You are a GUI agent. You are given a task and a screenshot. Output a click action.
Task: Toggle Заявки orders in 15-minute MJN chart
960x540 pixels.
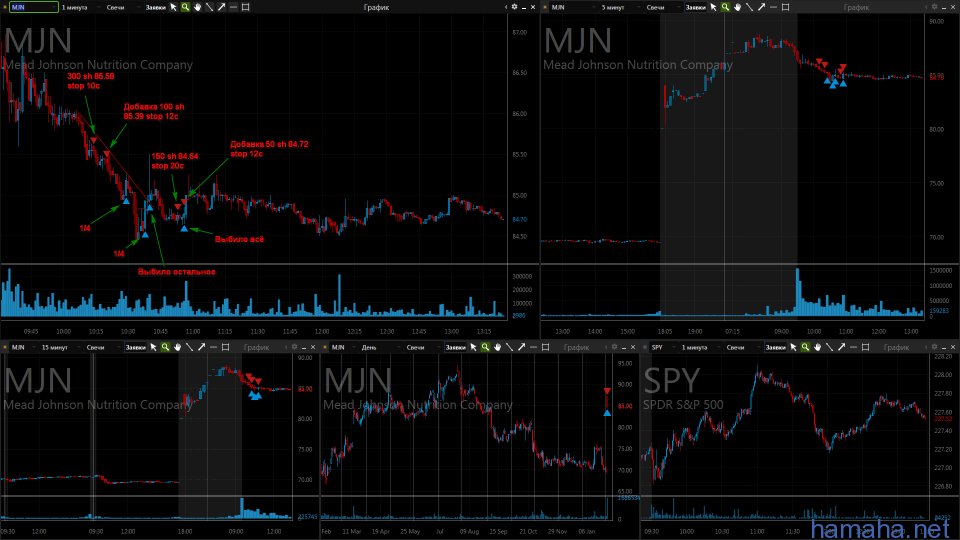(x=135, y=347)
